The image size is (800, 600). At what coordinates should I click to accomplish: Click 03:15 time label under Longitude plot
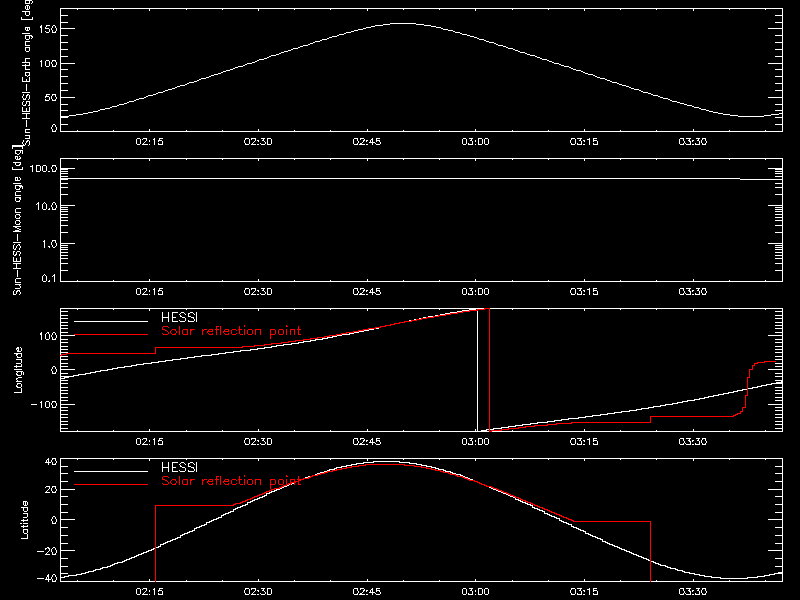pos(584,442)
